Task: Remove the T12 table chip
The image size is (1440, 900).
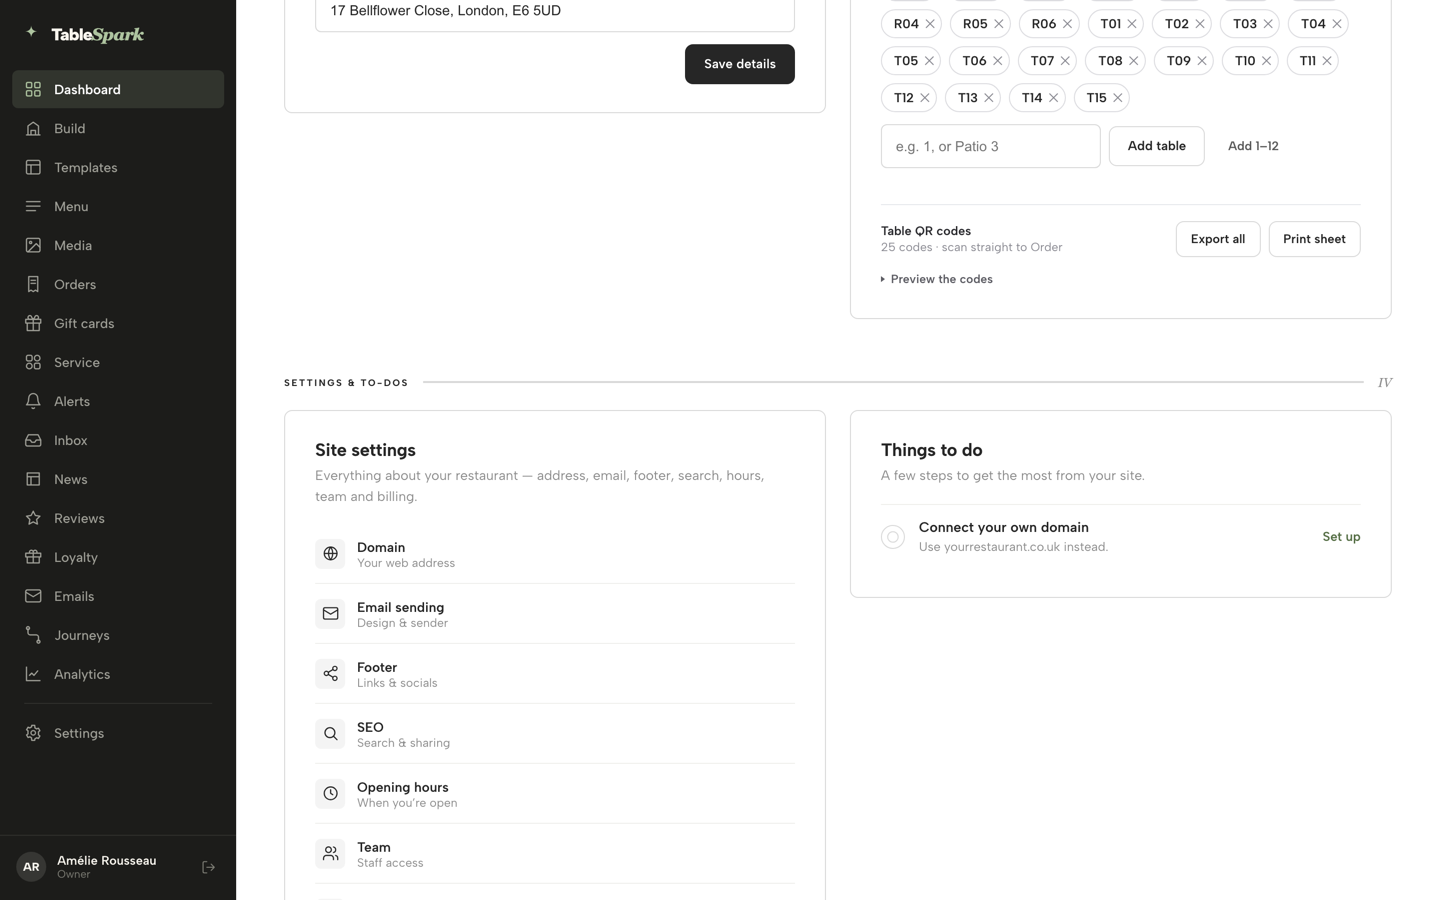Action: [x=925, y=98]
